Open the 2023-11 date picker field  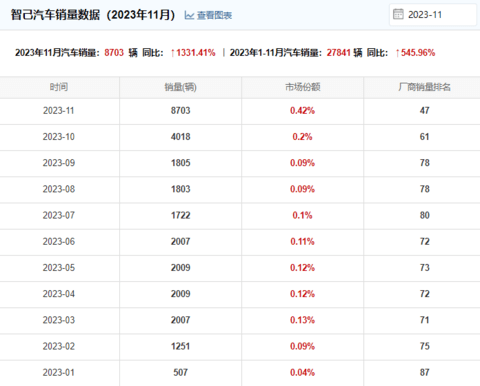coord(433,15)
